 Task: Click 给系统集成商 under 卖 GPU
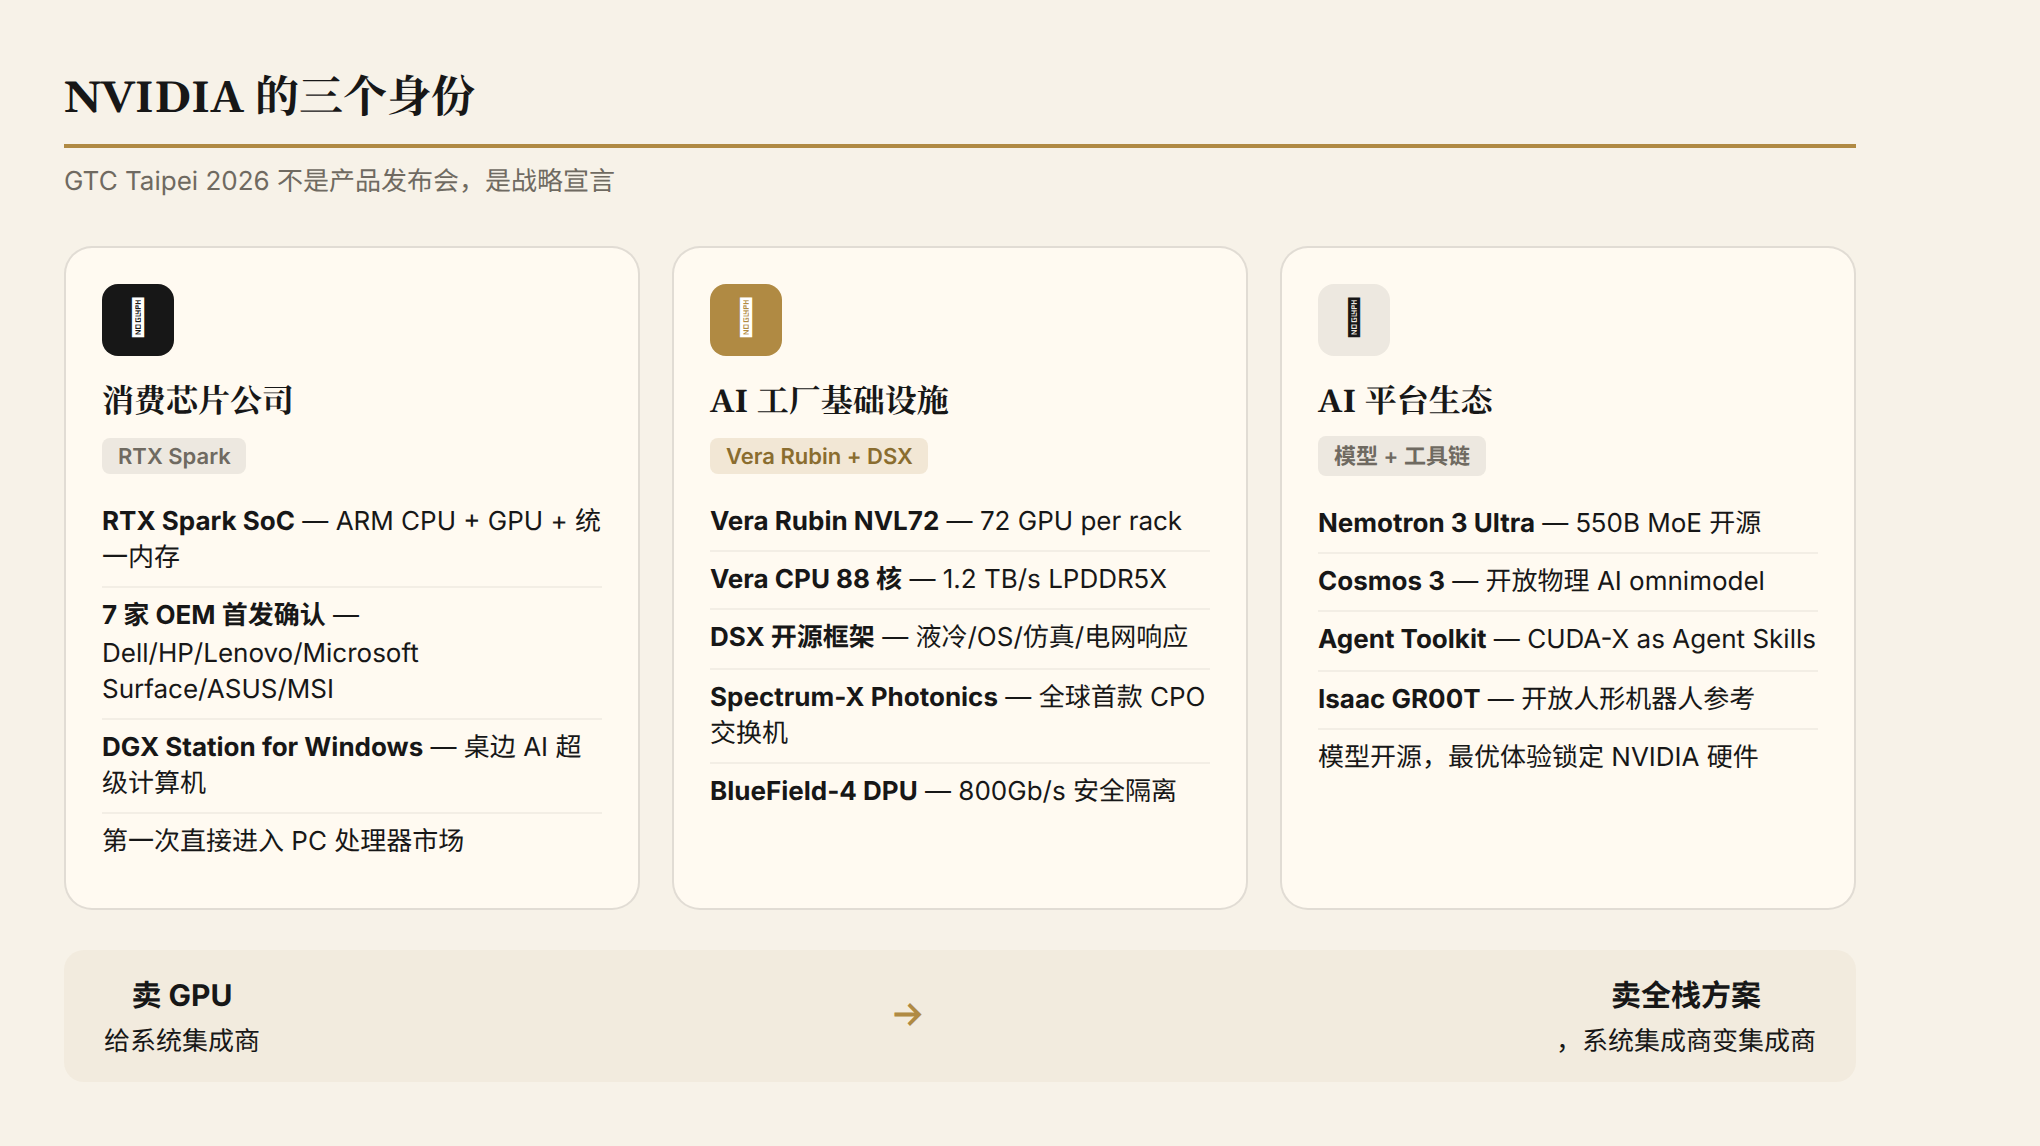coord(182,1041)
